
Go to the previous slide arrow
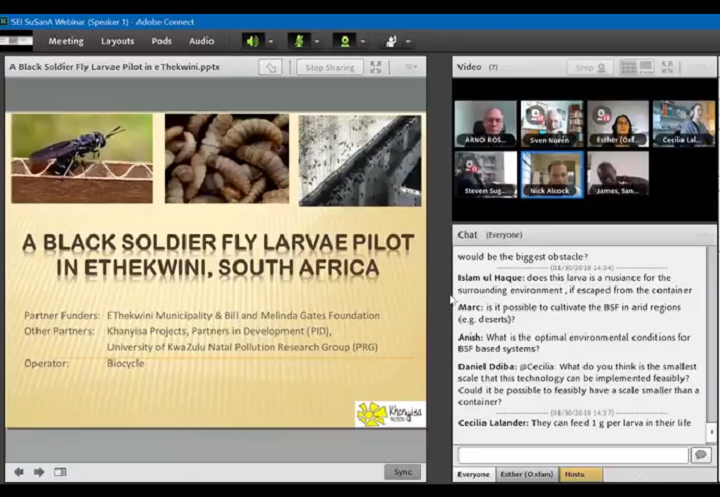click(x=18, y=472)
